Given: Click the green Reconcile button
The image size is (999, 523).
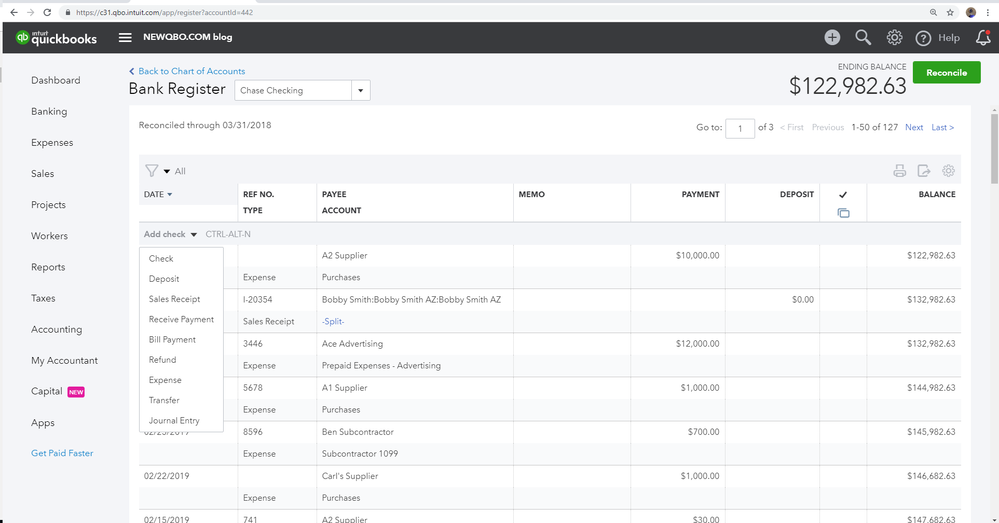Looking at the screenshot, I should click(946, 73).
